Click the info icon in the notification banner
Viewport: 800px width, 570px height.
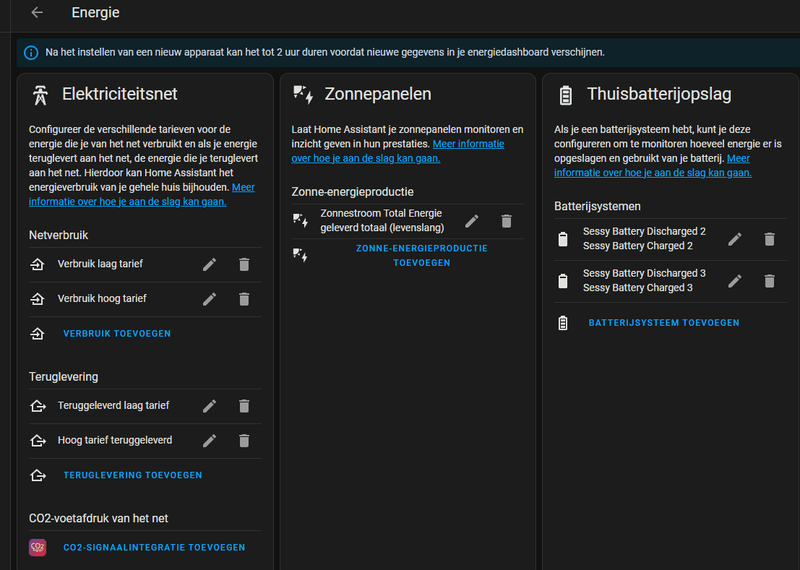(31, 52)
